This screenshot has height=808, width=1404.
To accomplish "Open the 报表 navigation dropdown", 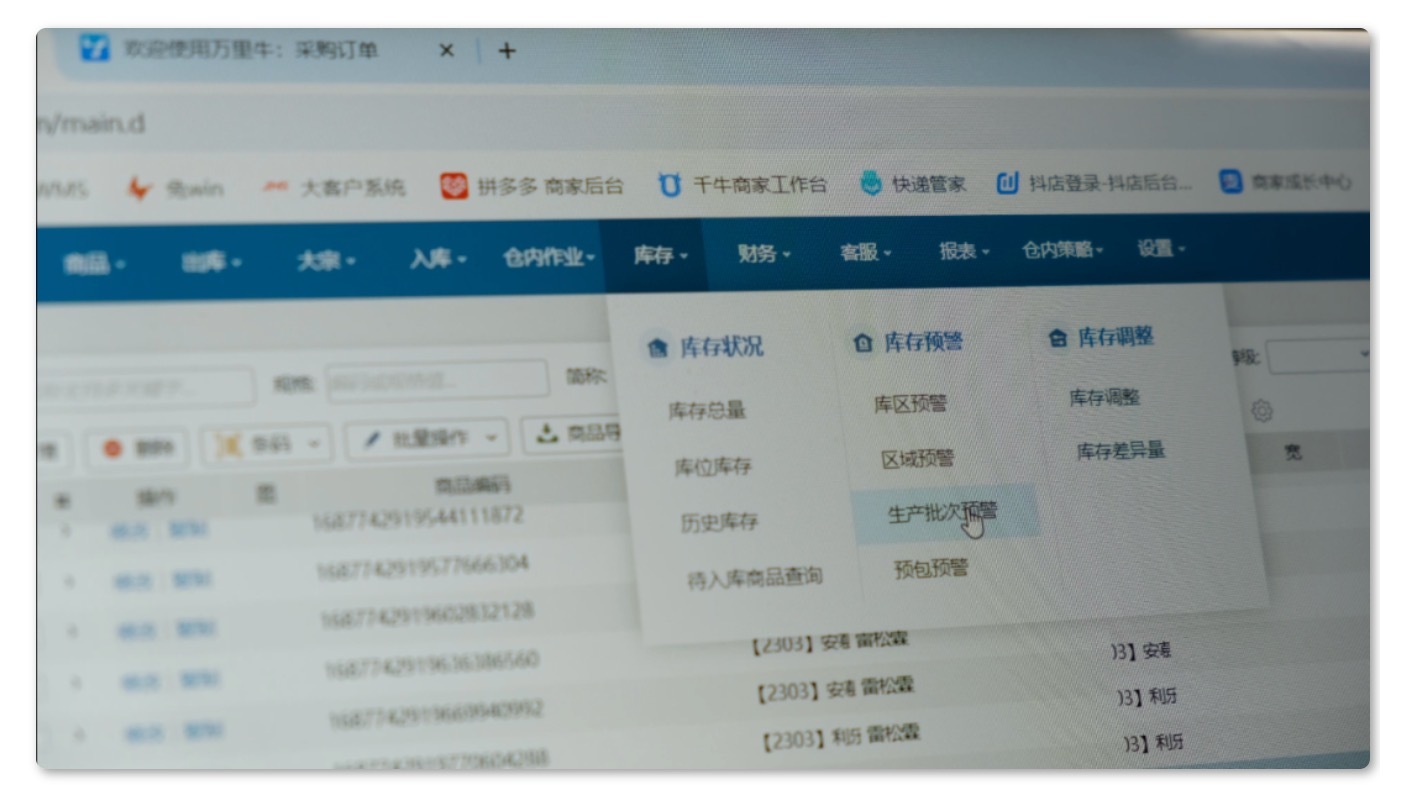I will pos(963,252).
